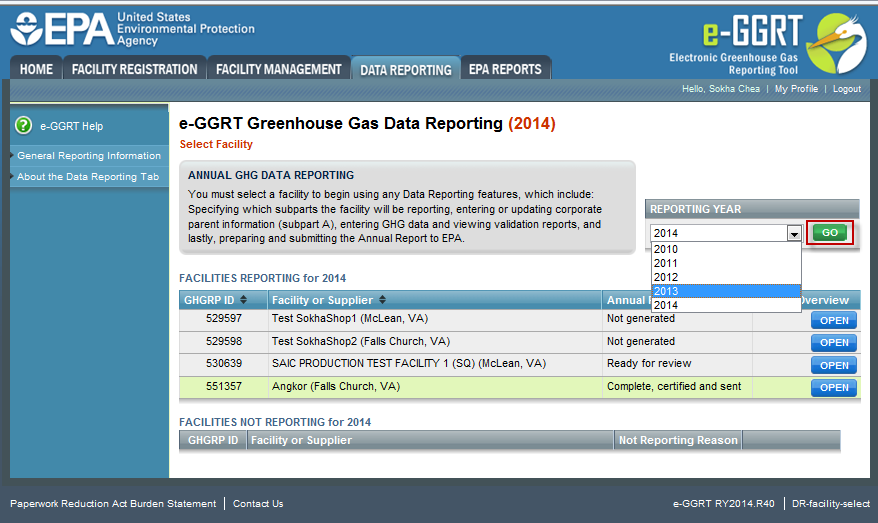Select the Data Reporting tab
This screenshot has height=523, width=878.
(405, 70)
